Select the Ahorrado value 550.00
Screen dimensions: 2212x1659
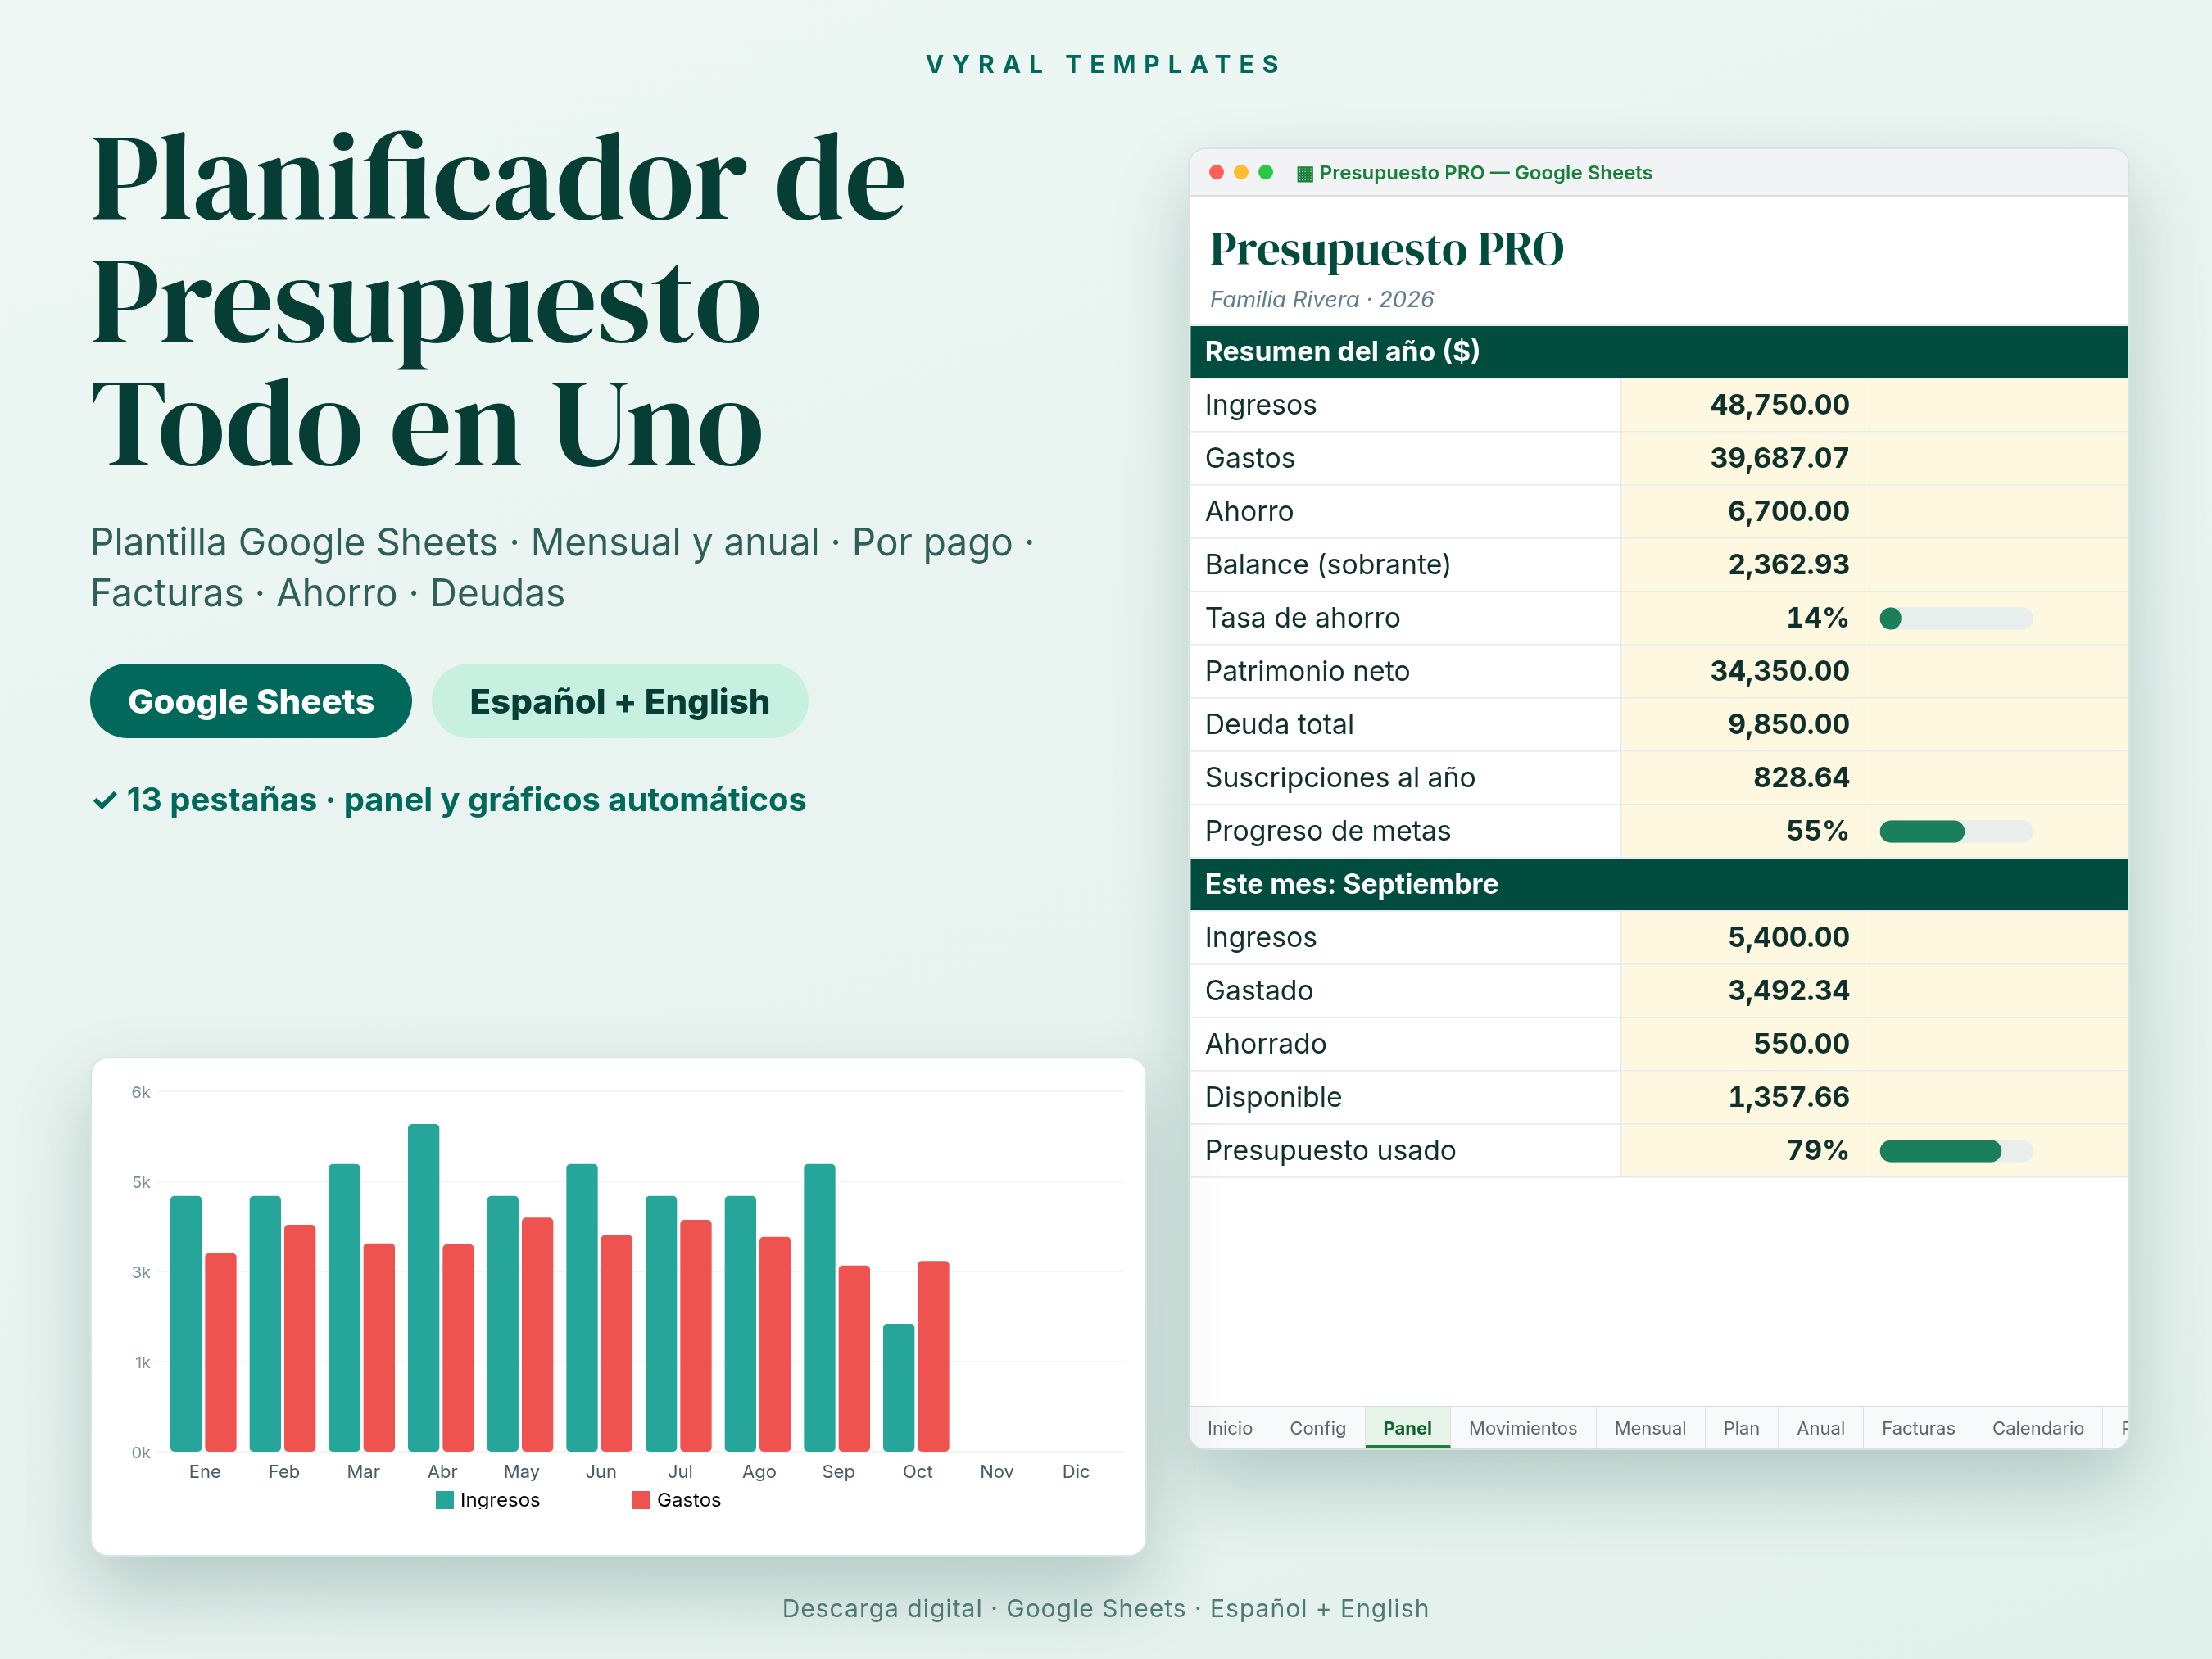tap(1801, 1044)
